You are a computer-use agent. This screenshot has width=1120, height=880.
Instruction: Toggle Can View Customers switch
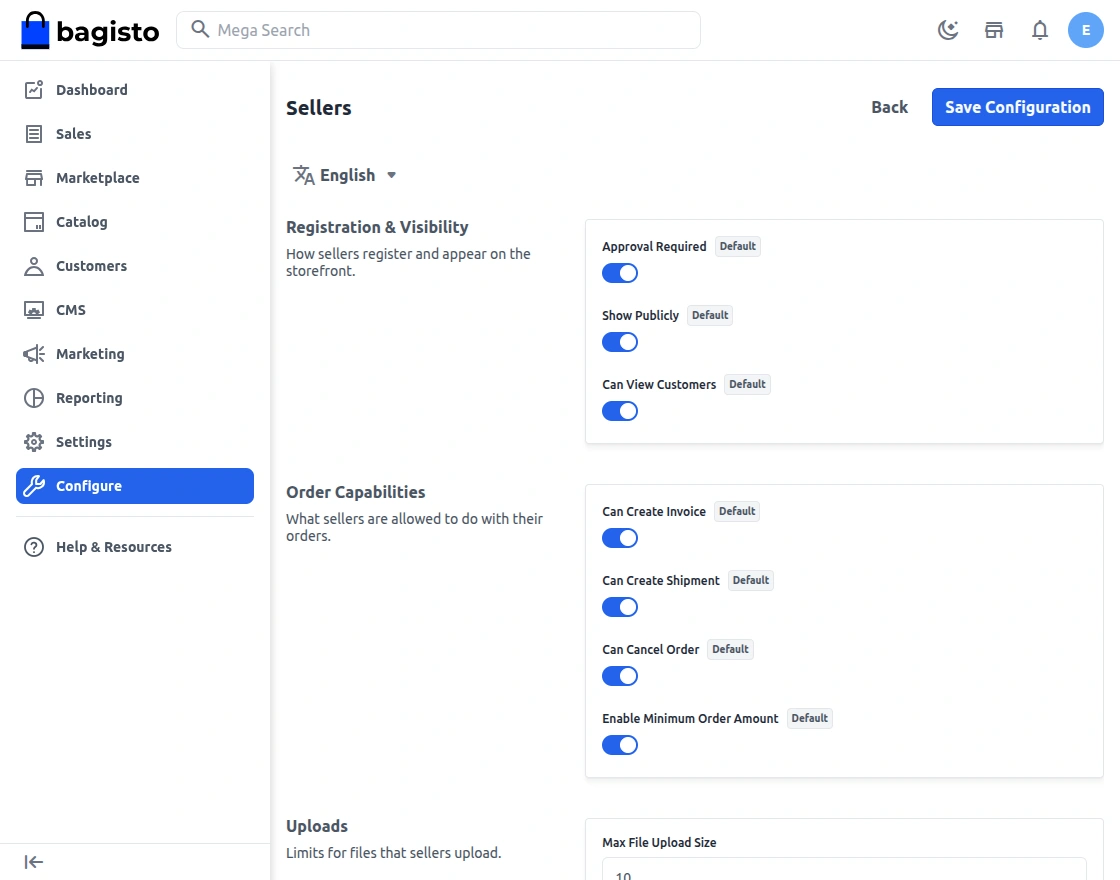(619, 411)
